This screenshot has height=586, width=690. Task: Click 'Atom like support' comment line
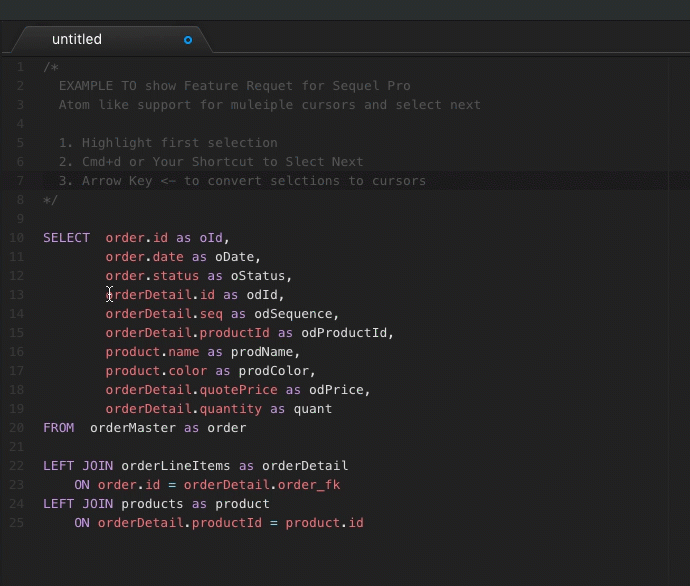[270, 105]
